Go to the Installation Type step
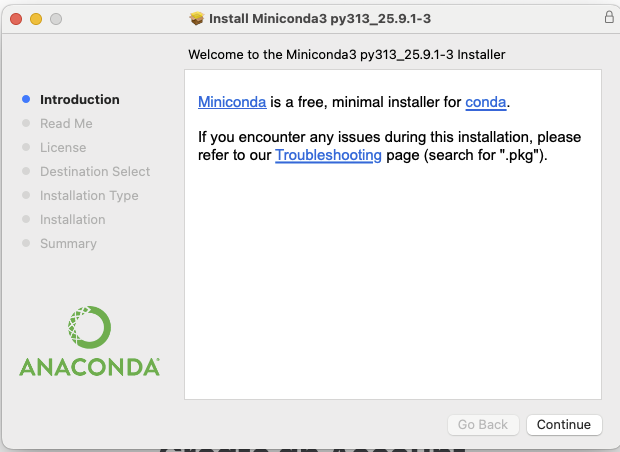620x452 pixels. coord(89,195)
